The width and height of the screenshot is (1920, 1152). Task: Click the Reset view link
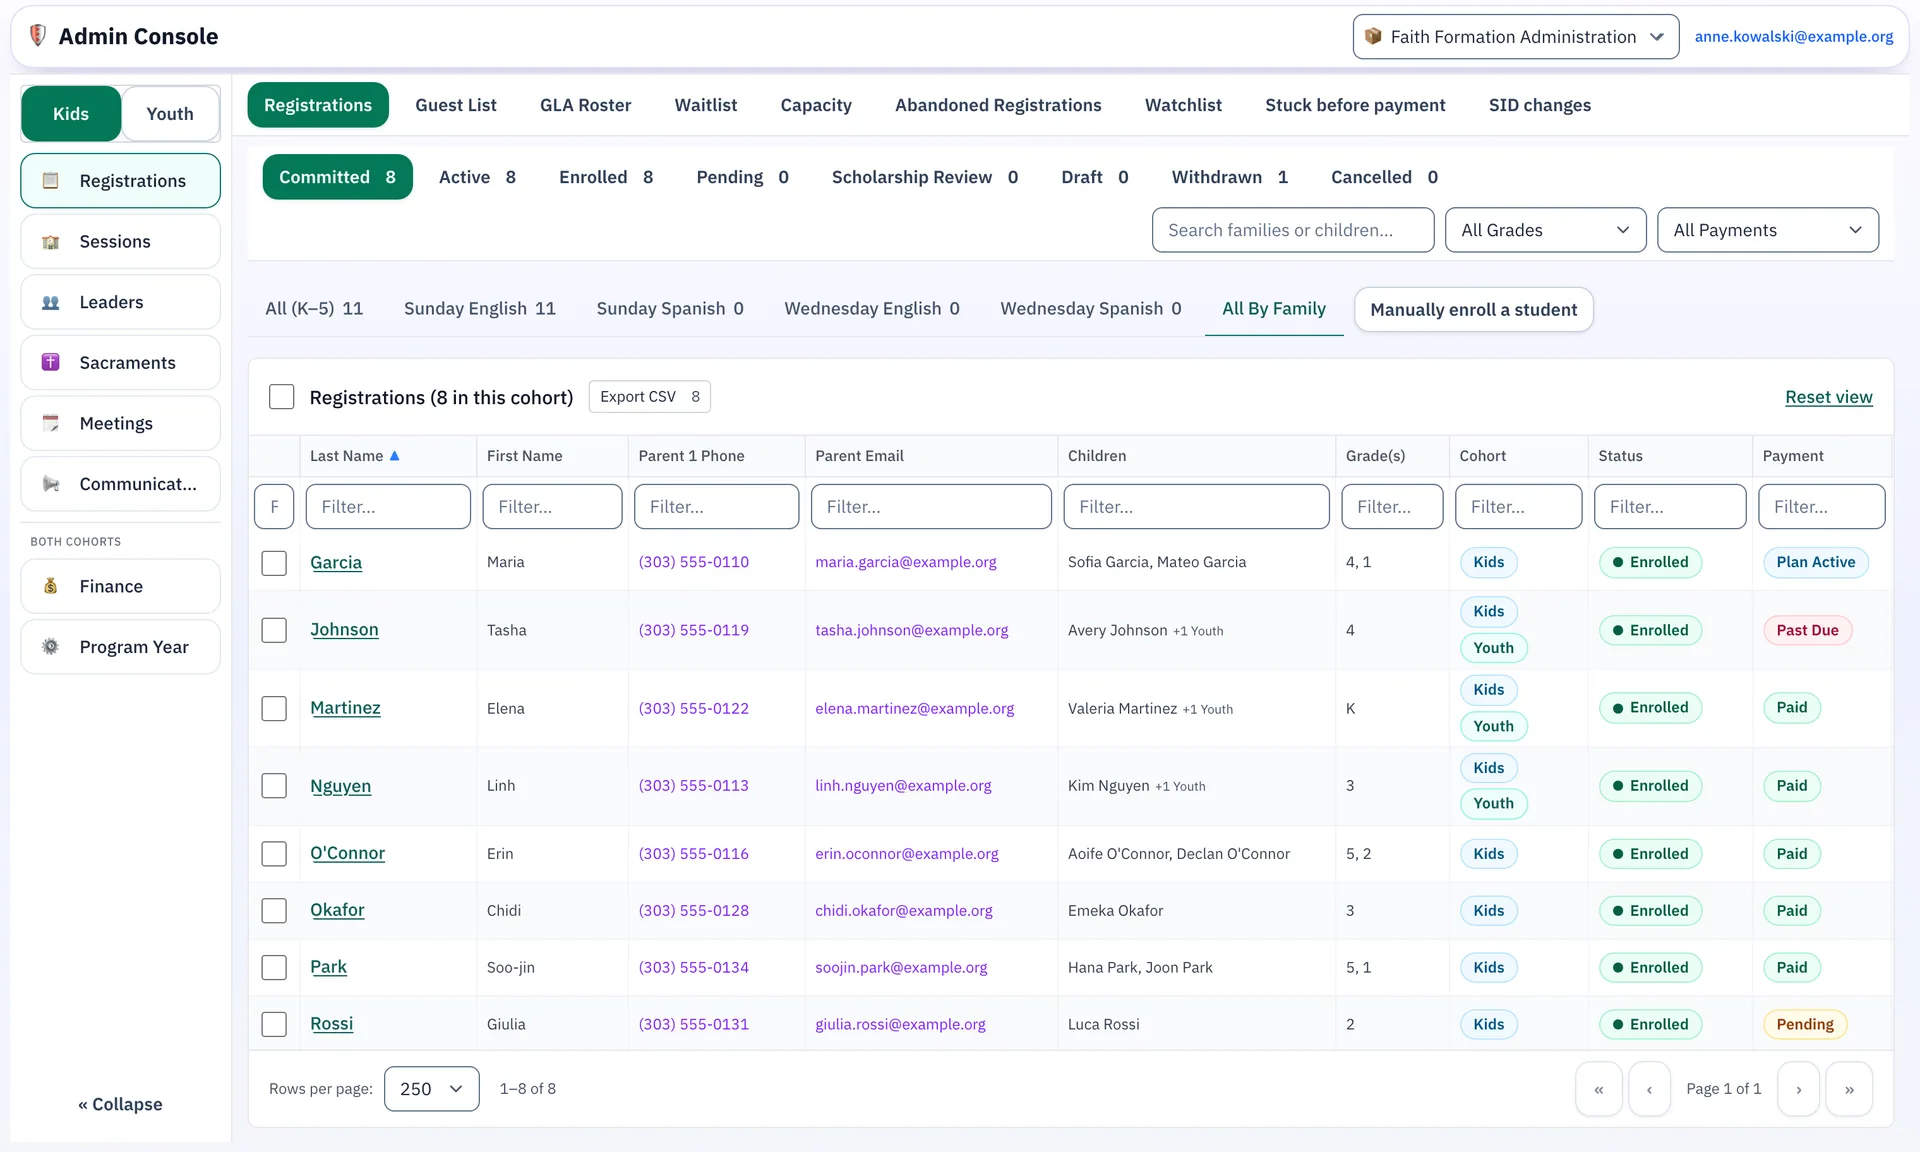click(1828, 397)
